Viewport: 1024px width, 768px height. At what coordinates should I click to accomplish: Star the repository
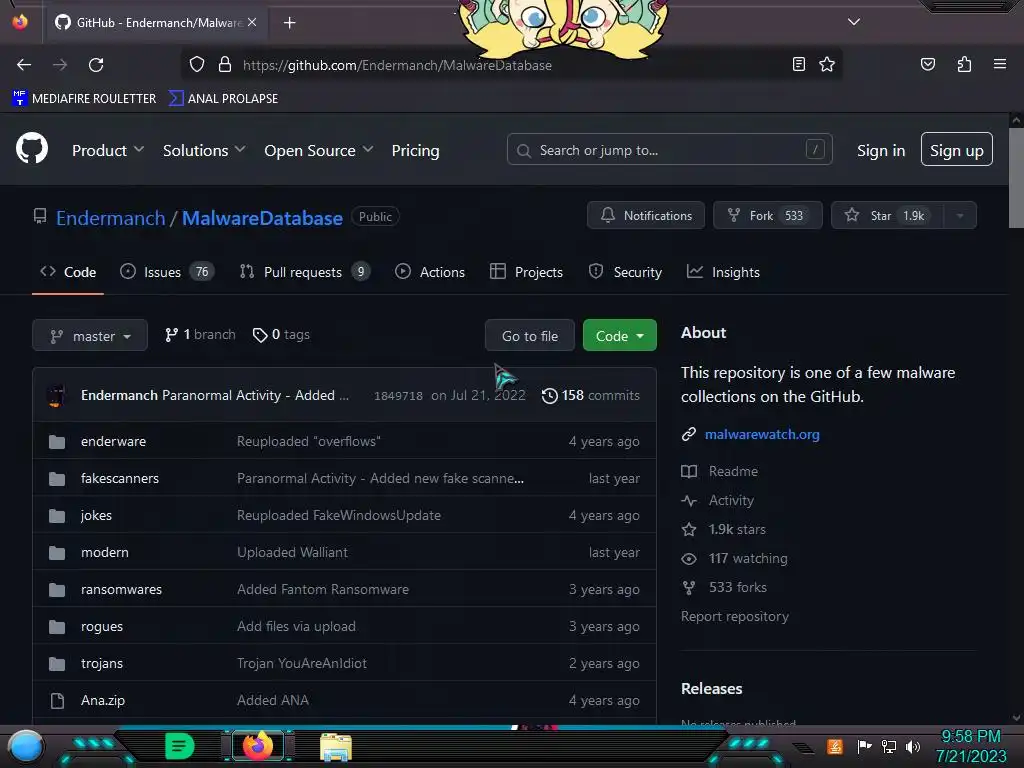point(888,215)
